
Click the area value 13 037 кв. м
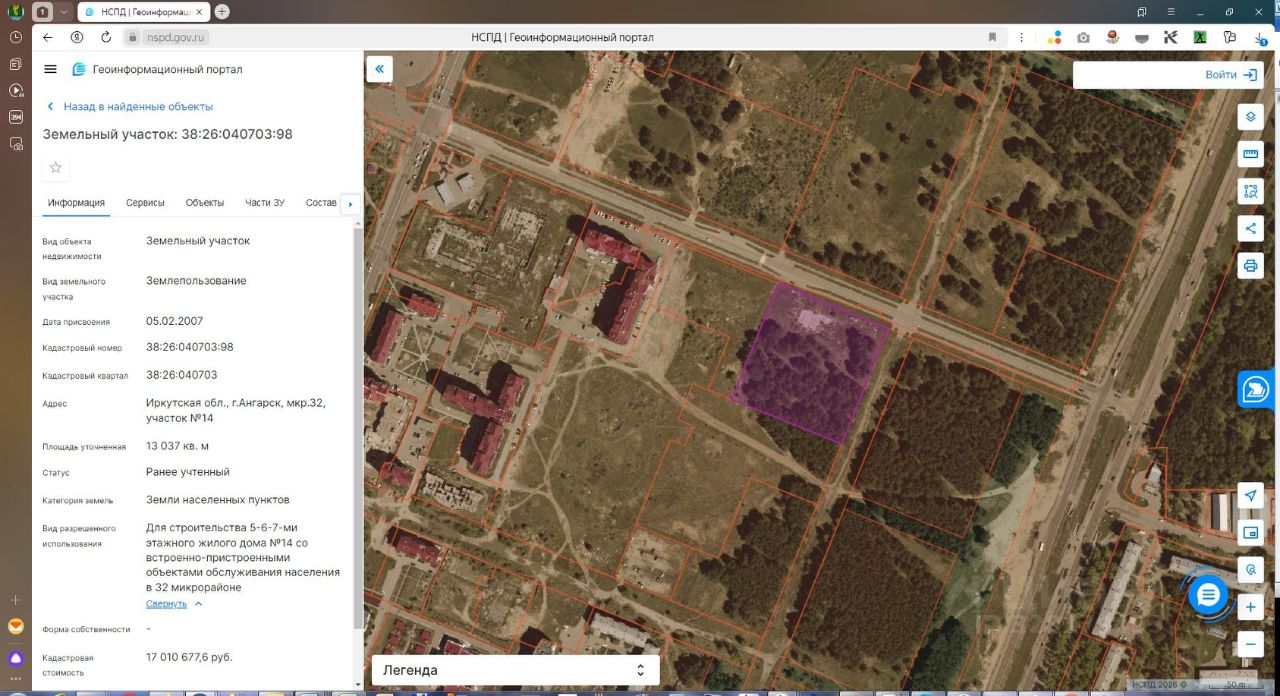click(178, 446)
